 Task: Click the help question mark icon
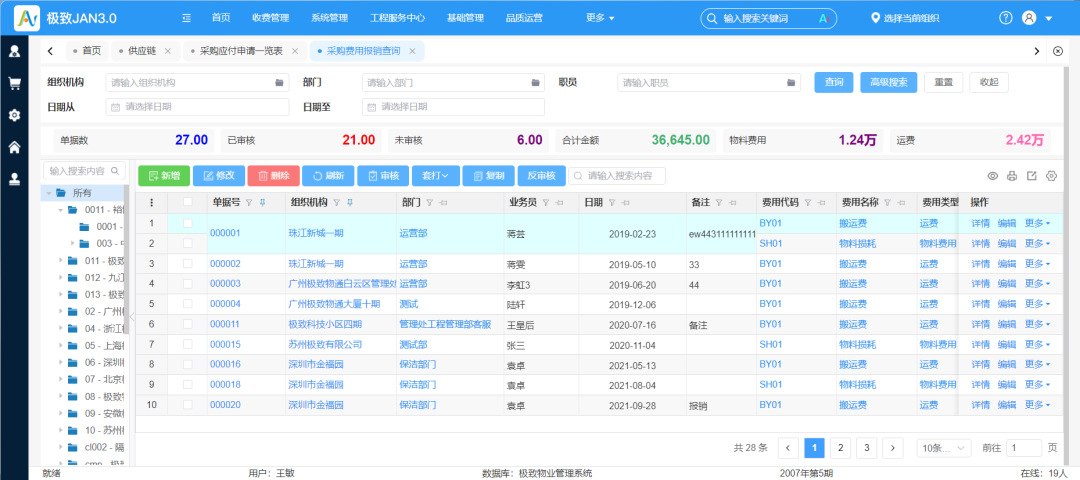(x=1006, y=18)
